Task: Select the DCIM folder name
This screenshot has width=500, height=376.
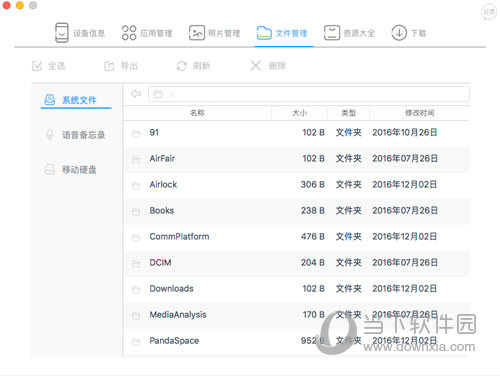Action: 160,262
